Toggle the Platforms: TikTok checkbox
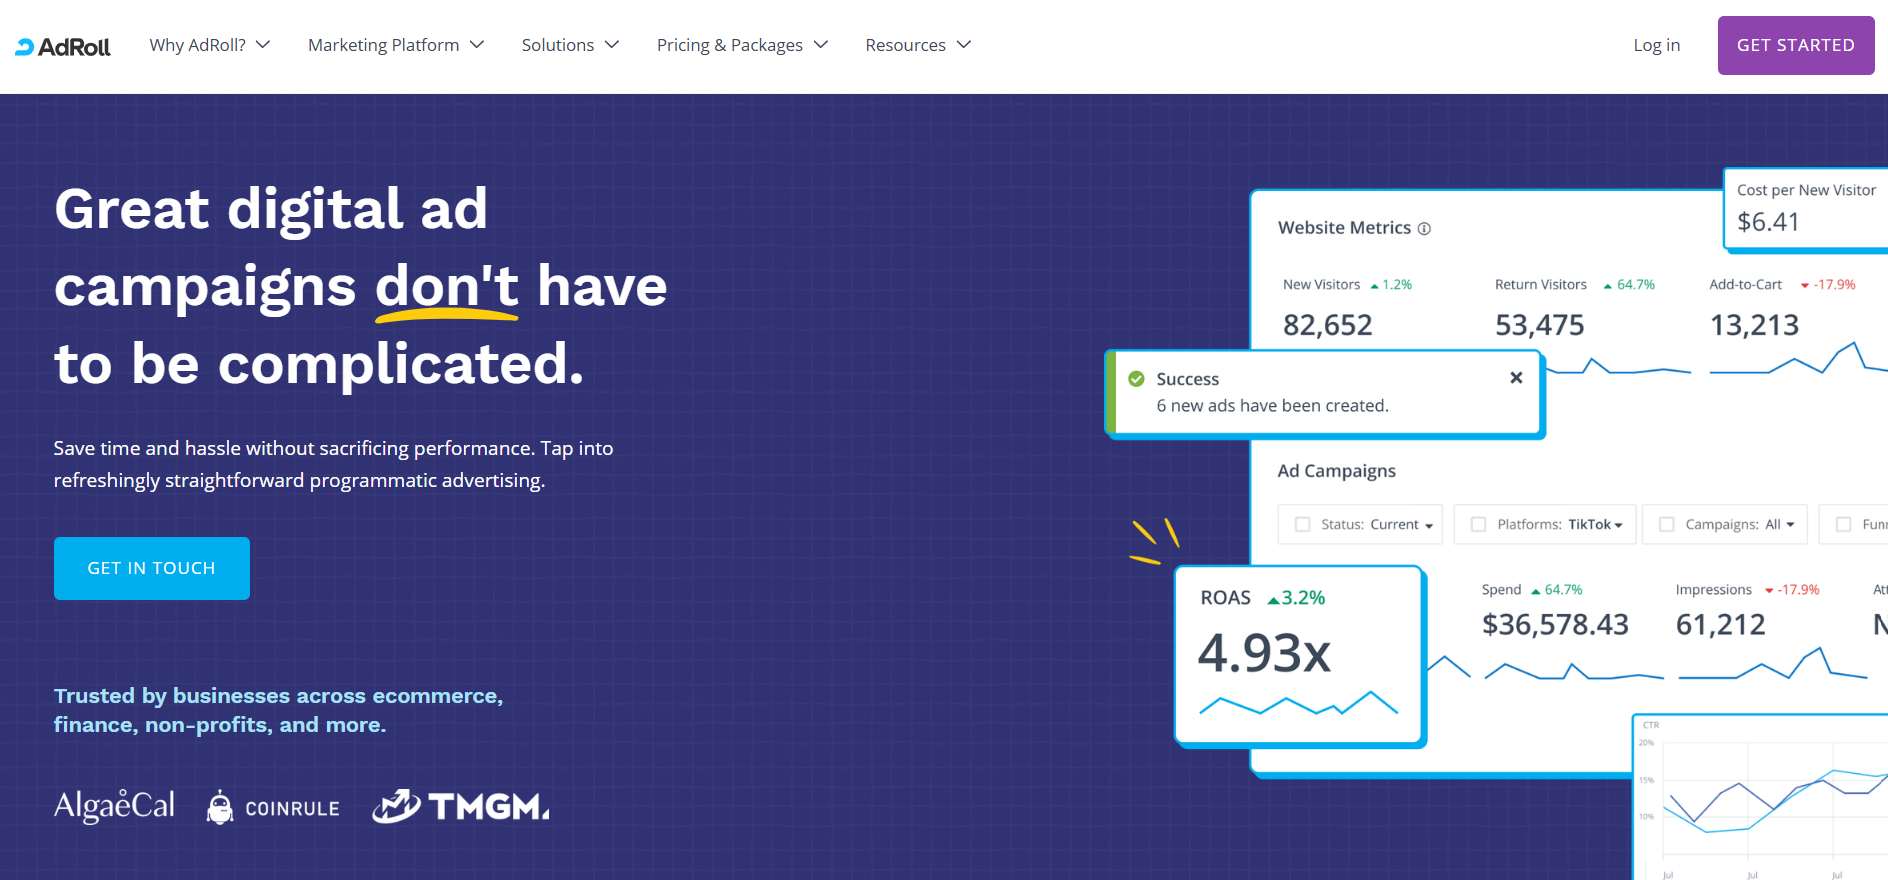The image size is (1888, 880). 1478,524
